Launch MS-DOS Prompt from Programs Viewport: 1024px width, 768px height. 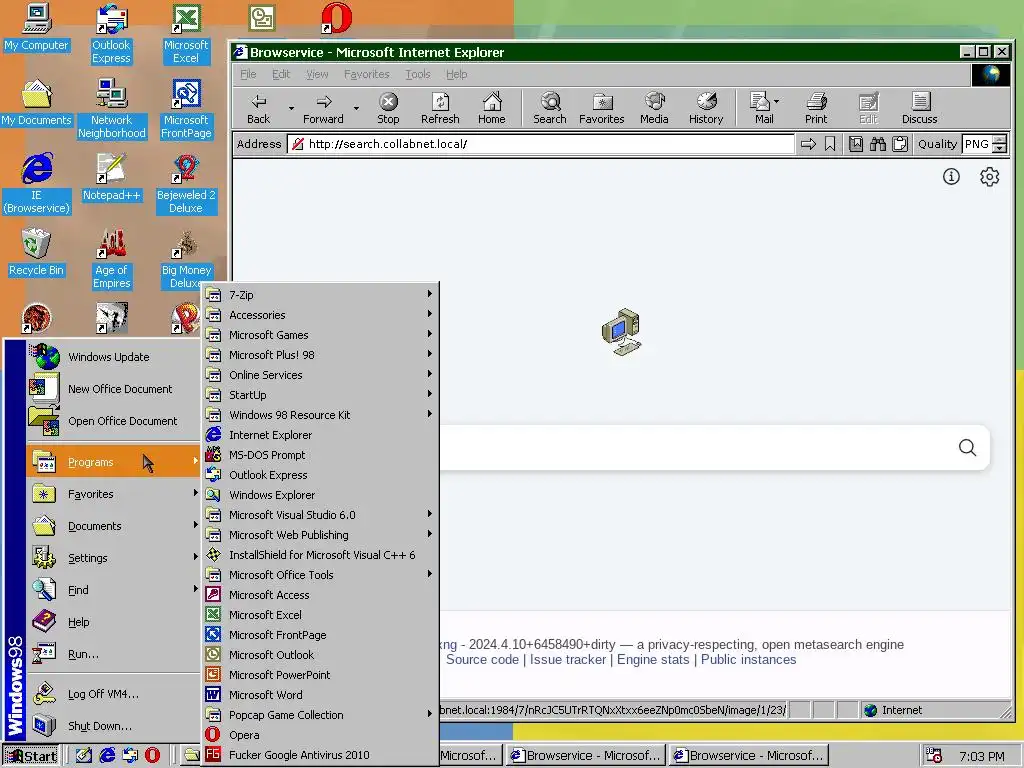point(319,455)
